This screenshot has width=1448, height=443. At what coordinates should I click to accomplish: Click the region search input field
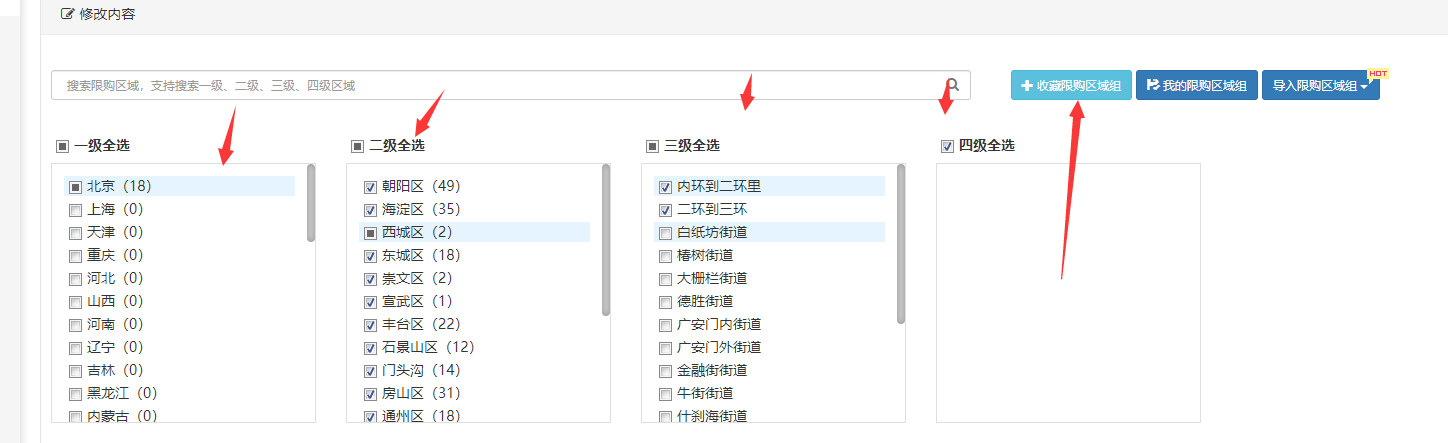tap(500, 85)
